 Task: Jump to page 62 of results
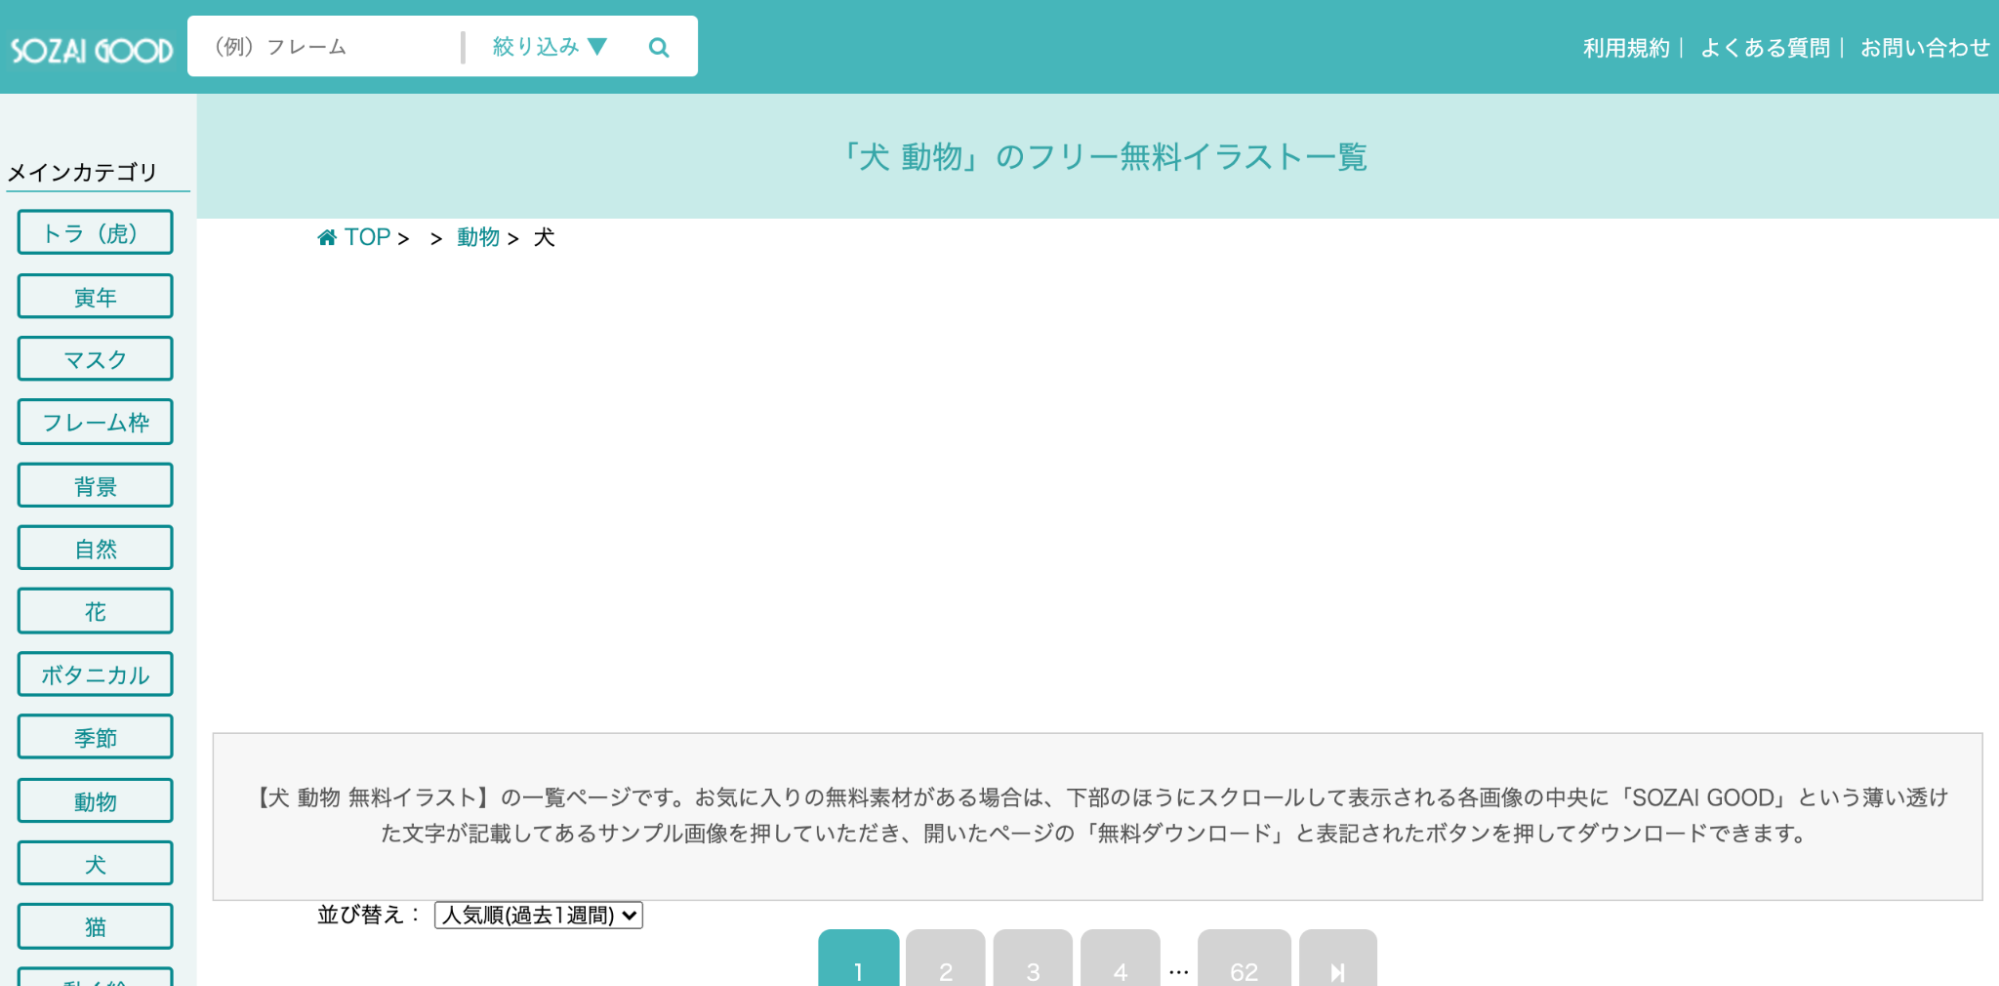(x=1243, y=968)
